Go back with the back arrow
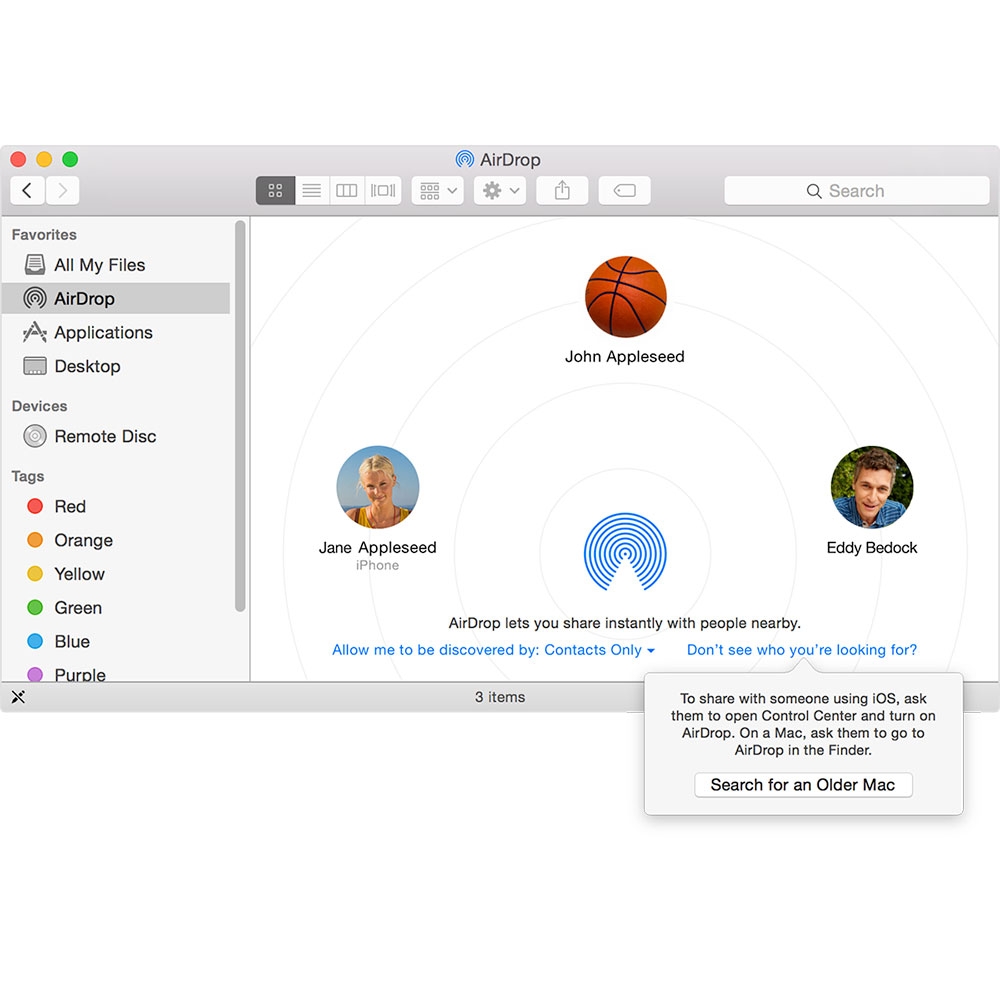This screenshot has height=1000, width=1000. click(x=27, y=191)
